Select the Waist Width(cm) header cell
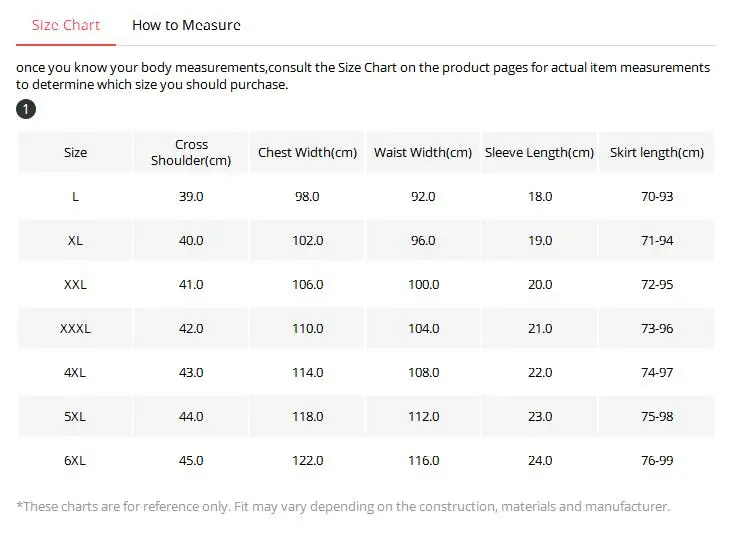 (423, 152)
